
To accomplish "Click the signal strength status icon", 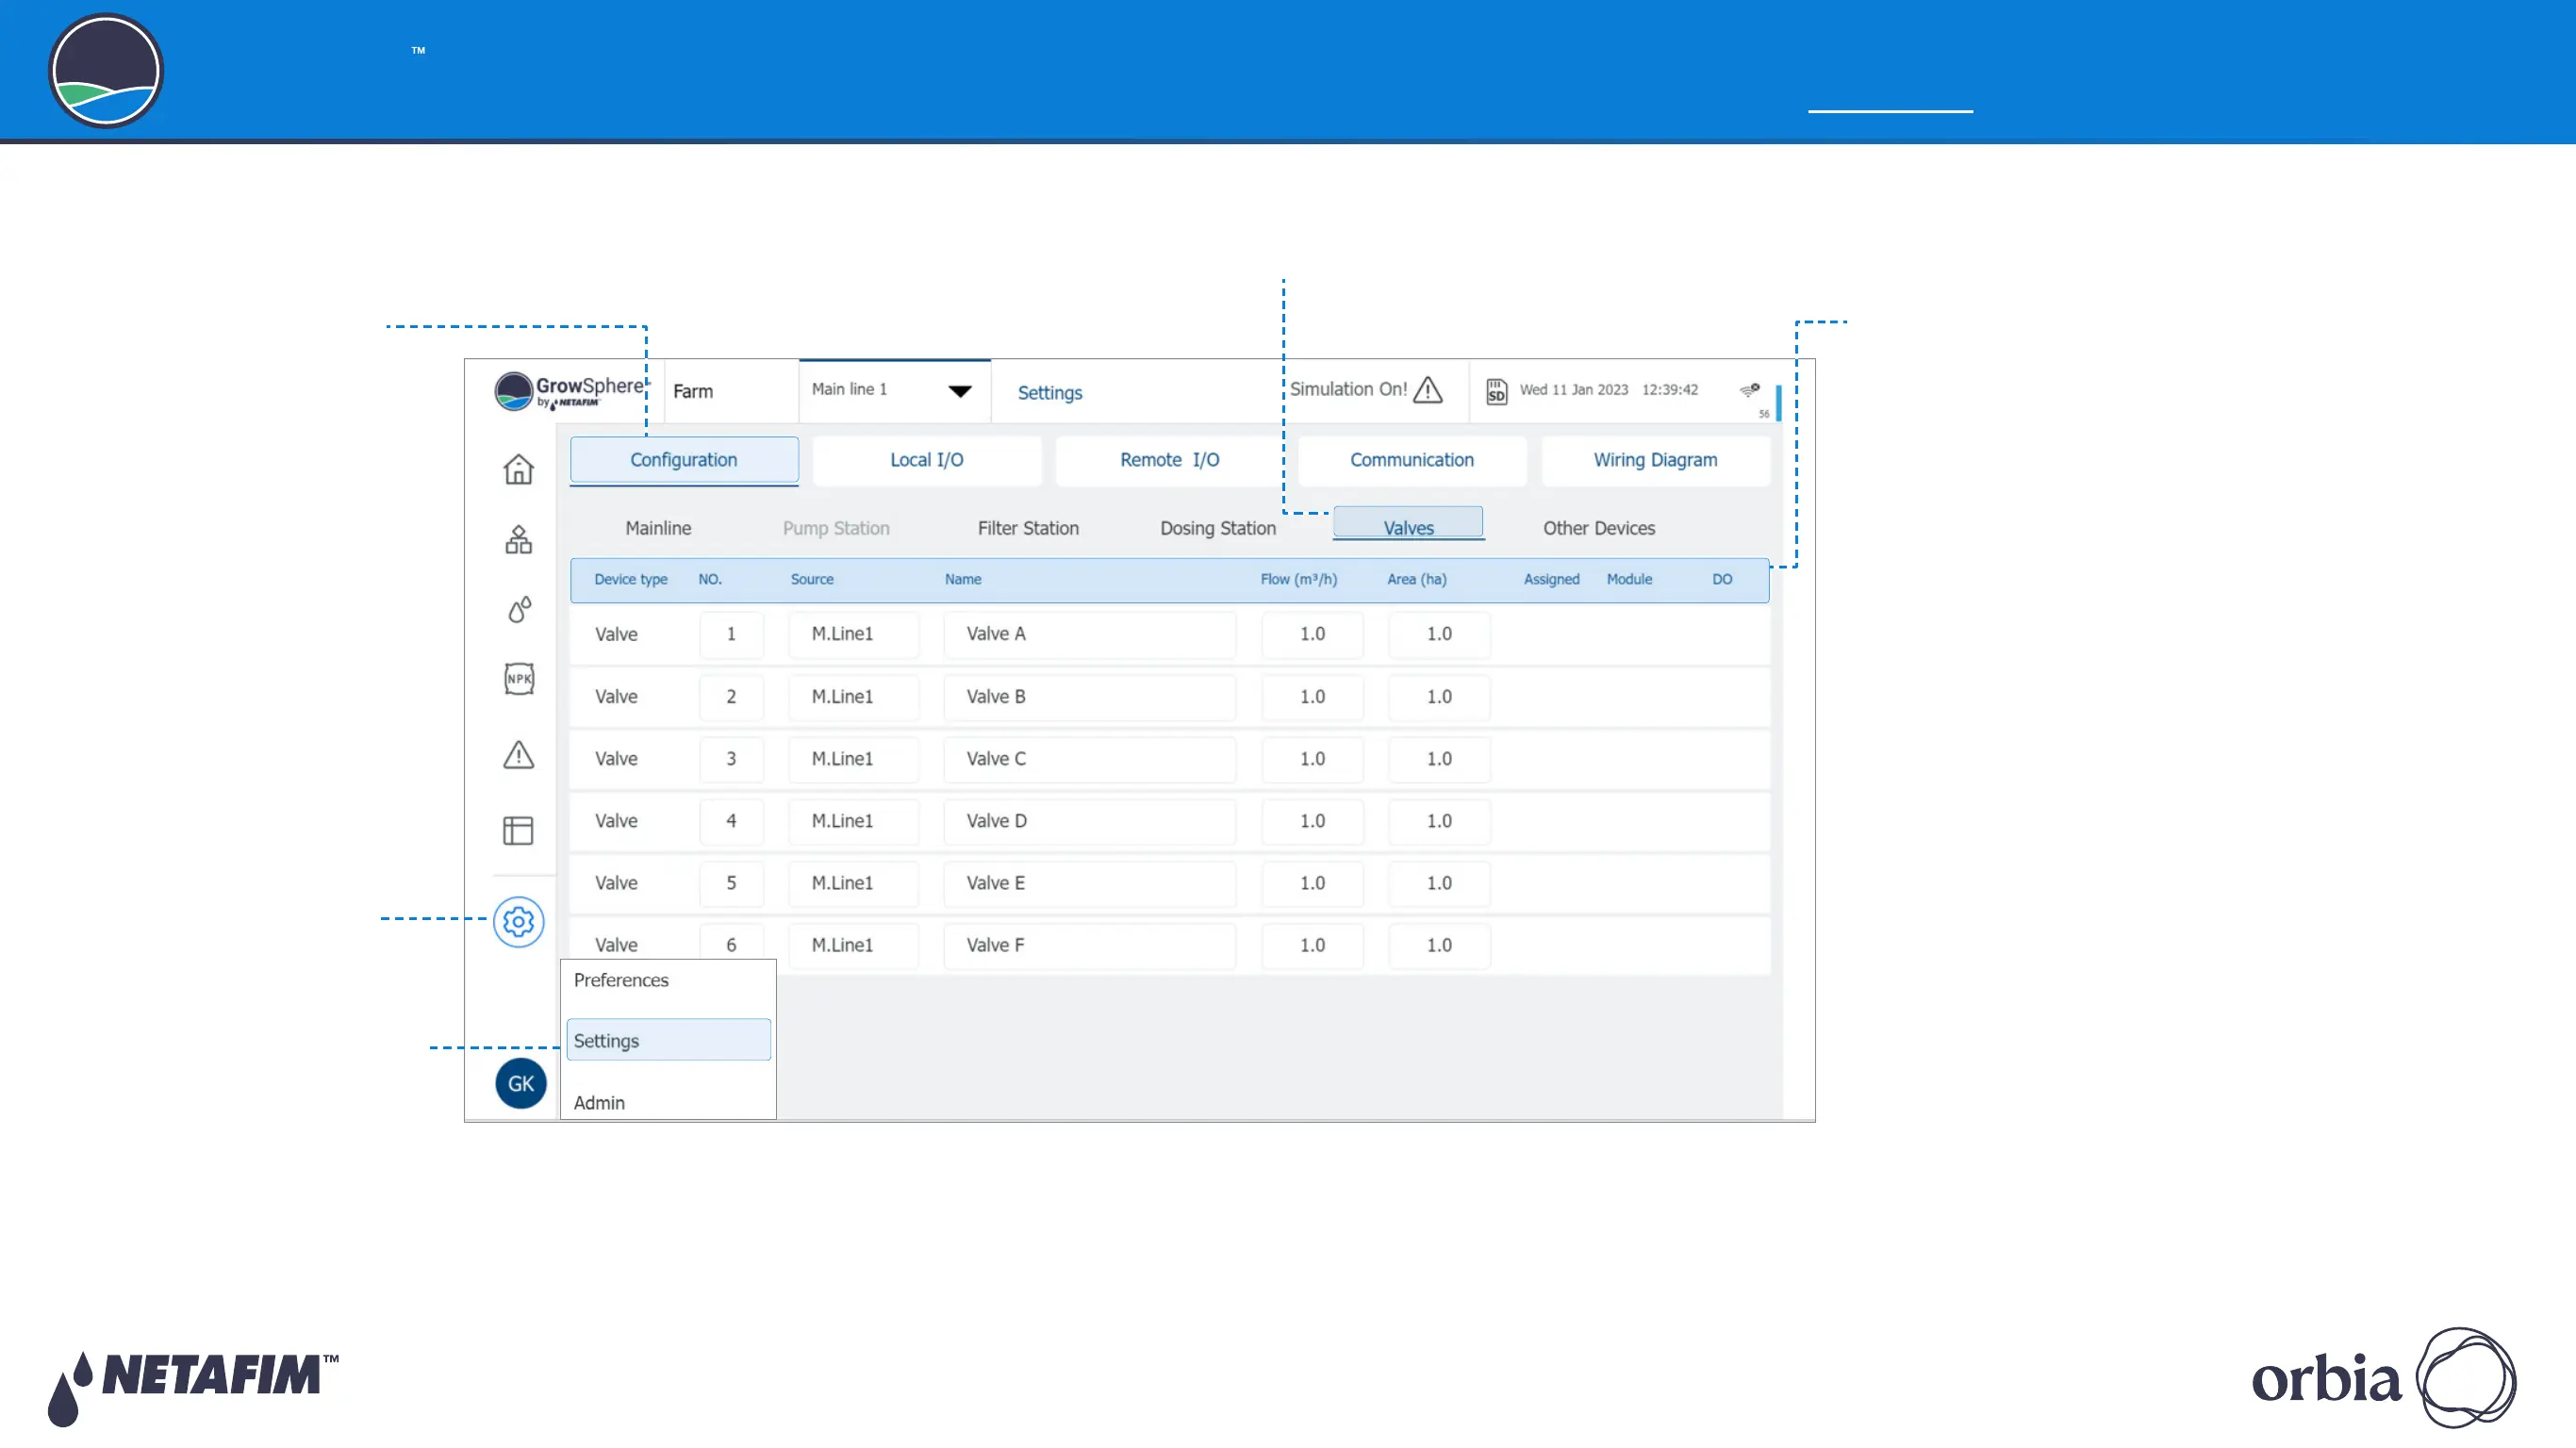I will (1750, 390).
